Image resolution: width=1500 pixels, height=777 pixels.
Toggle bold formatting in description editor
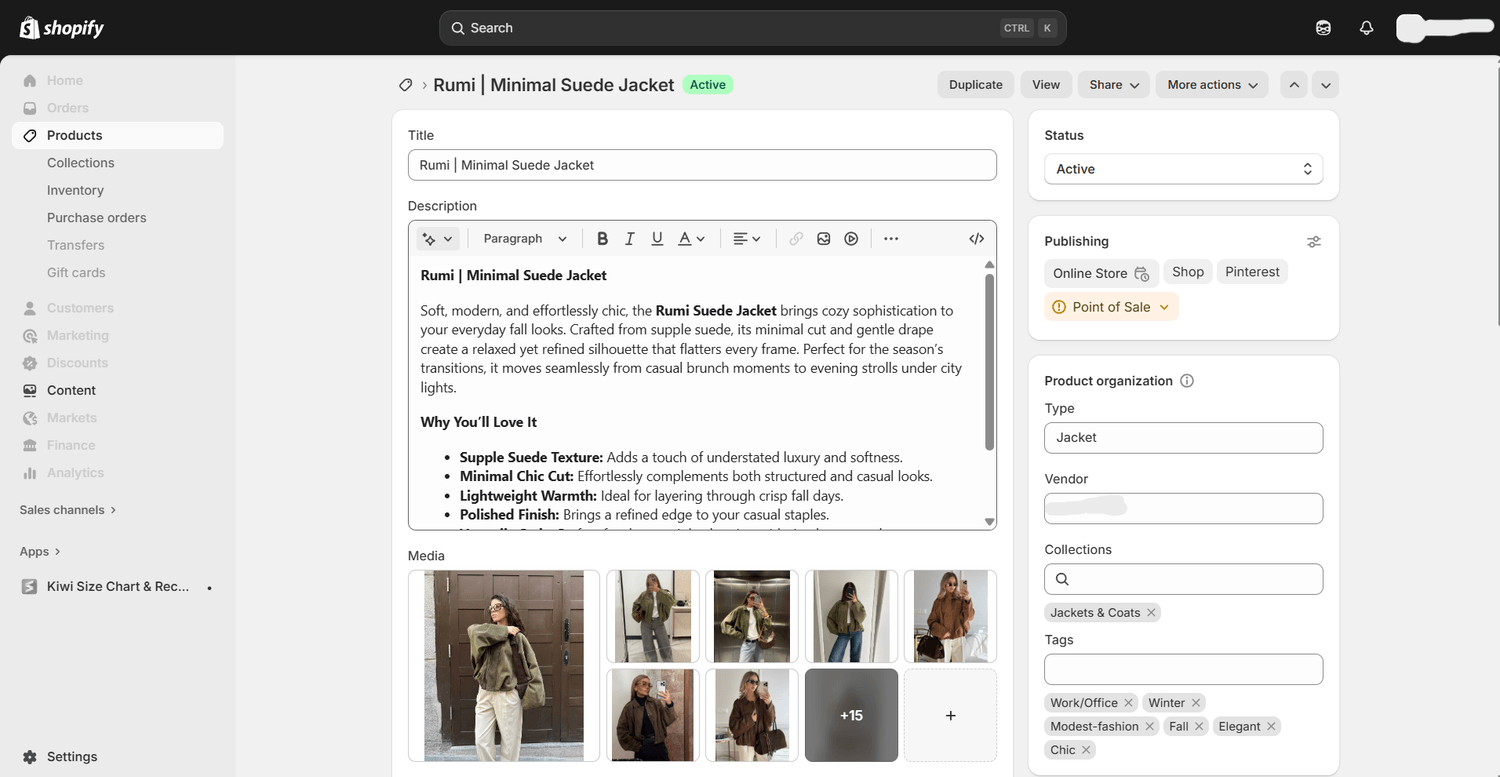pos(602,239)
